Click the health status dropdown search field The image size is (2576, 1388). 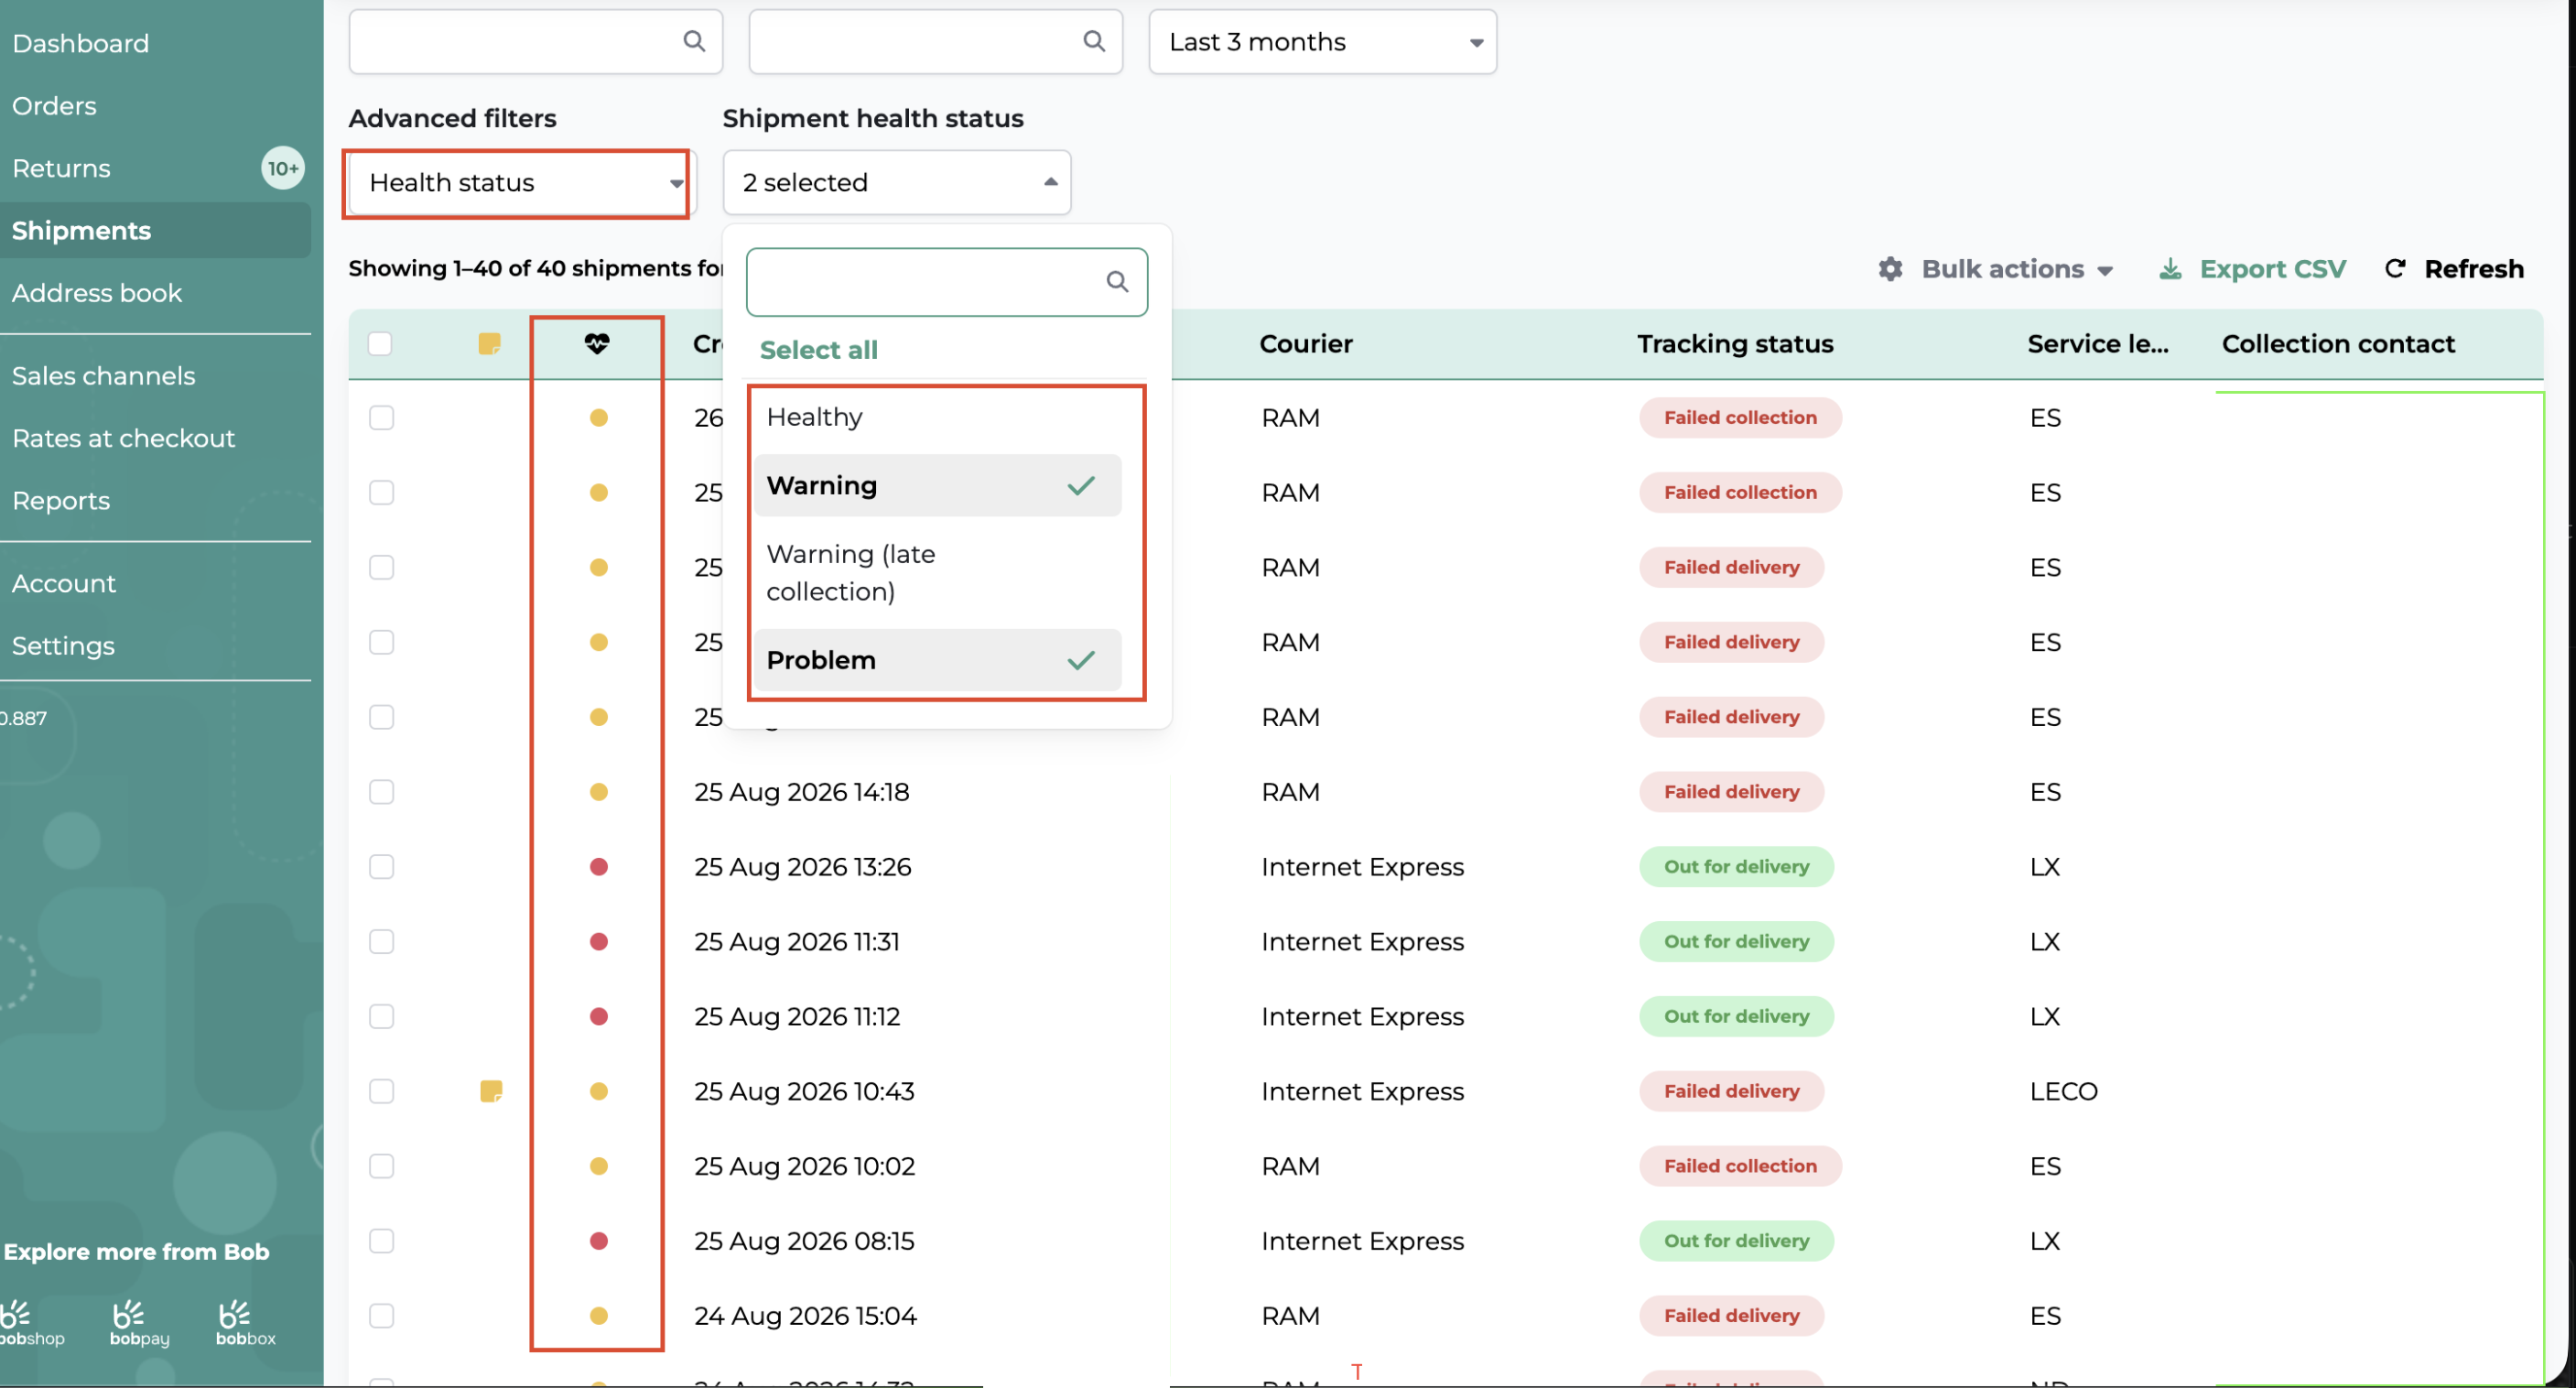(x=946, y=282)
